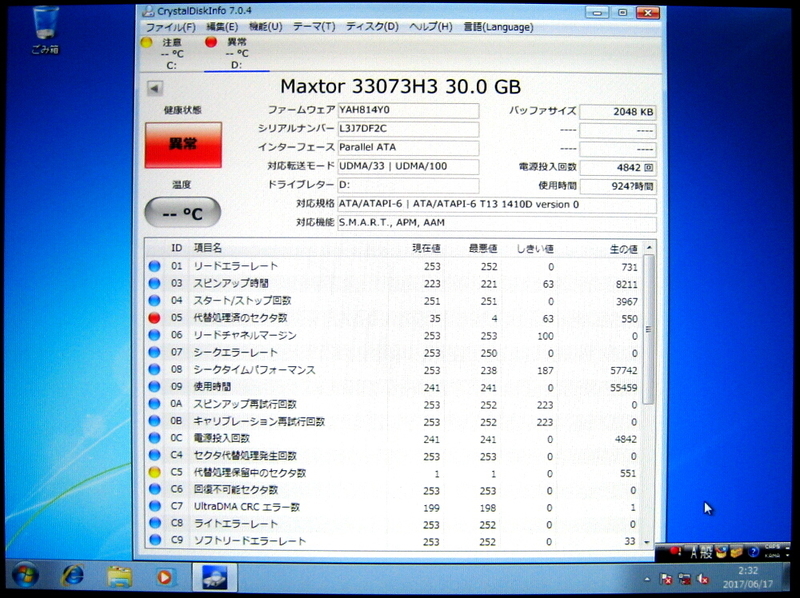Viewport: 800px width, 598px height.
Task: Click the 最悪値 column header
Action: tap(482, 248)
